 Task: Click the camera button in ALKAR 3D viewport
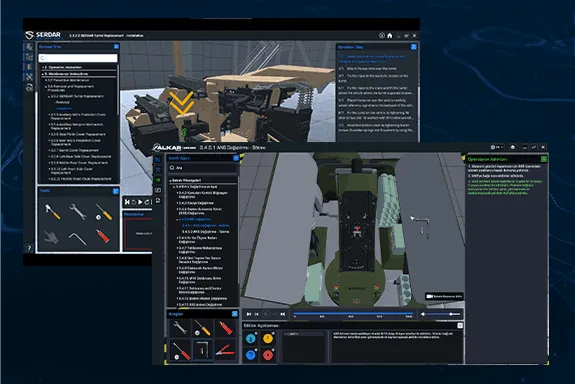click(444, 296)
